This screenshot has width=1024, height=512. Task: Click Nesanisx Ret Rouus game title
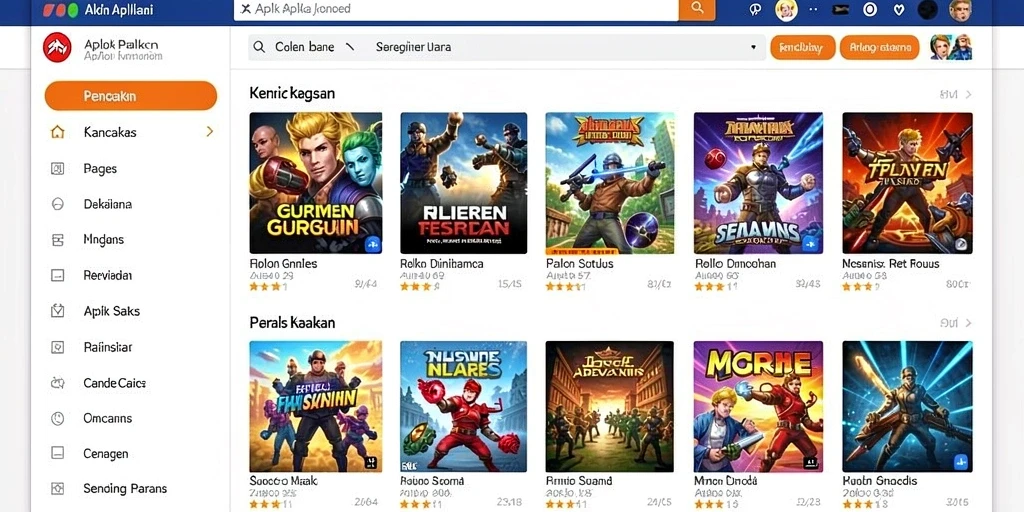pyautogui.click(x=891, y=264)
